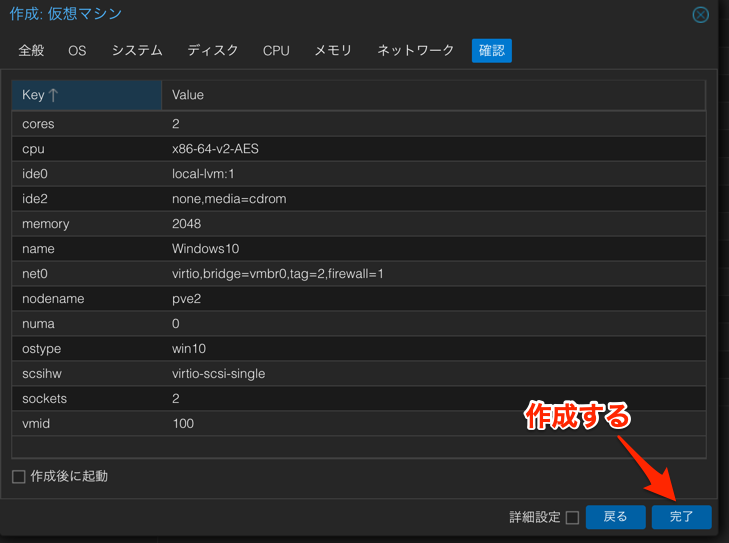This screenshot has height=543, width=729.
Task: Select the memory row in table
Action: pos(358,224)
